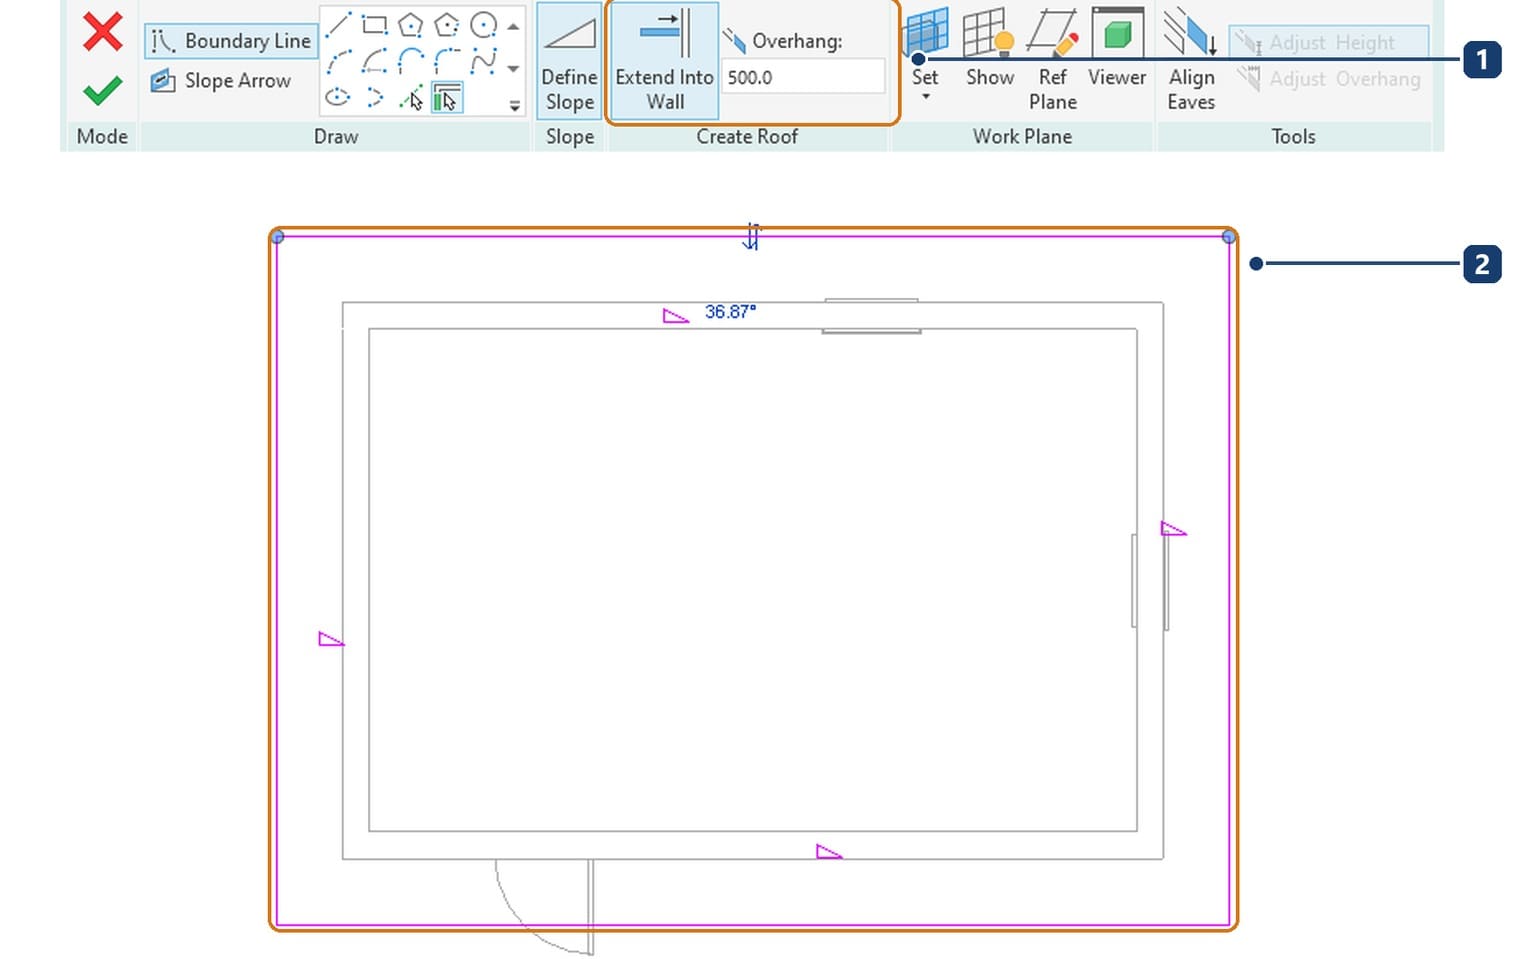Click the Overhang value field
1520x959 pixels.
[803, 77]
